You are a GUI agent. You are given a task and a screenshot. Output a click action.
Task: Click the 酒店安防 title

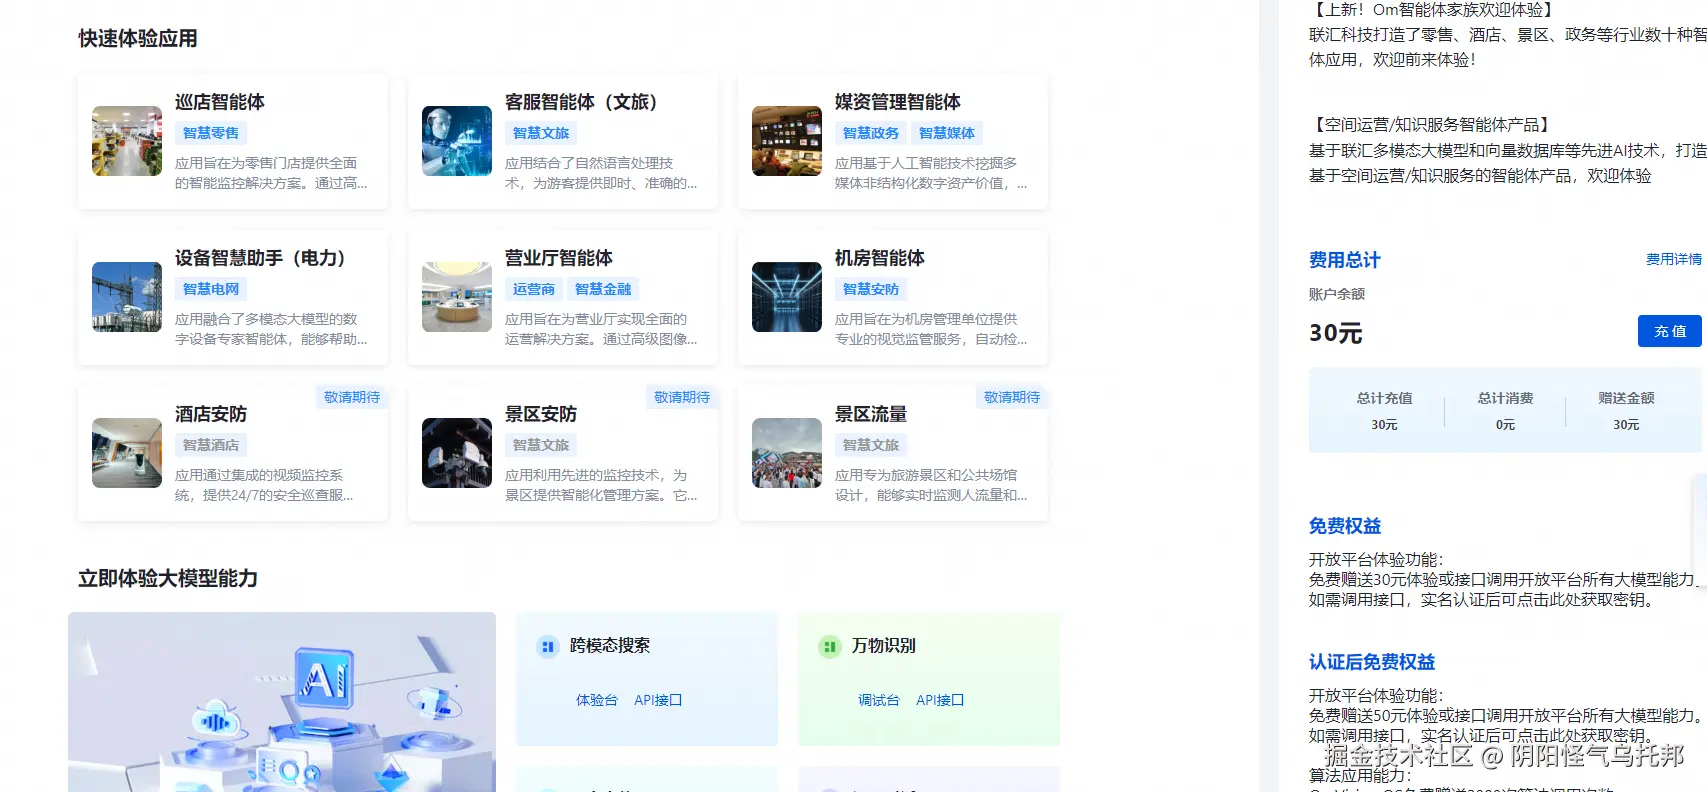point(211,414)
